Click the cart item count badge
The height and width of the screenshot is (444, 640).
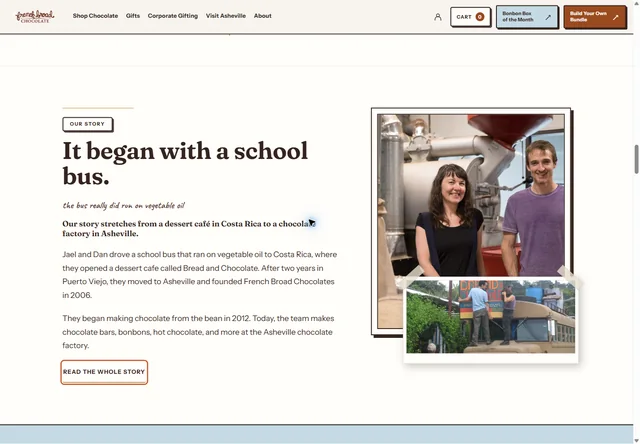(x=480, y=17)
